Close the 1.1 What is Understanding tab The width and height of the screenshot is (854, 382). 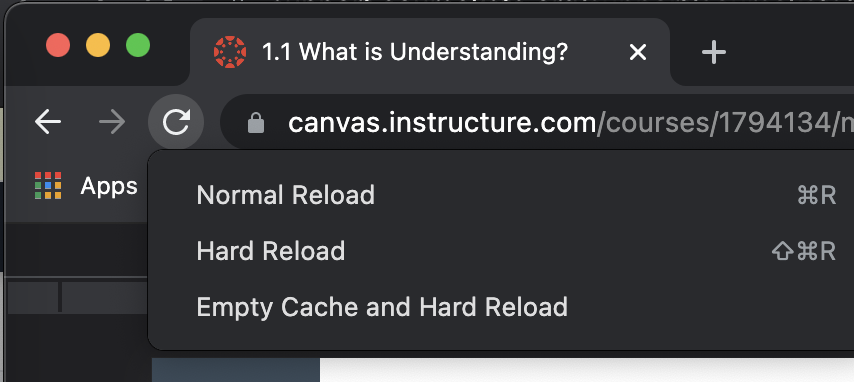tap(638, 52)
